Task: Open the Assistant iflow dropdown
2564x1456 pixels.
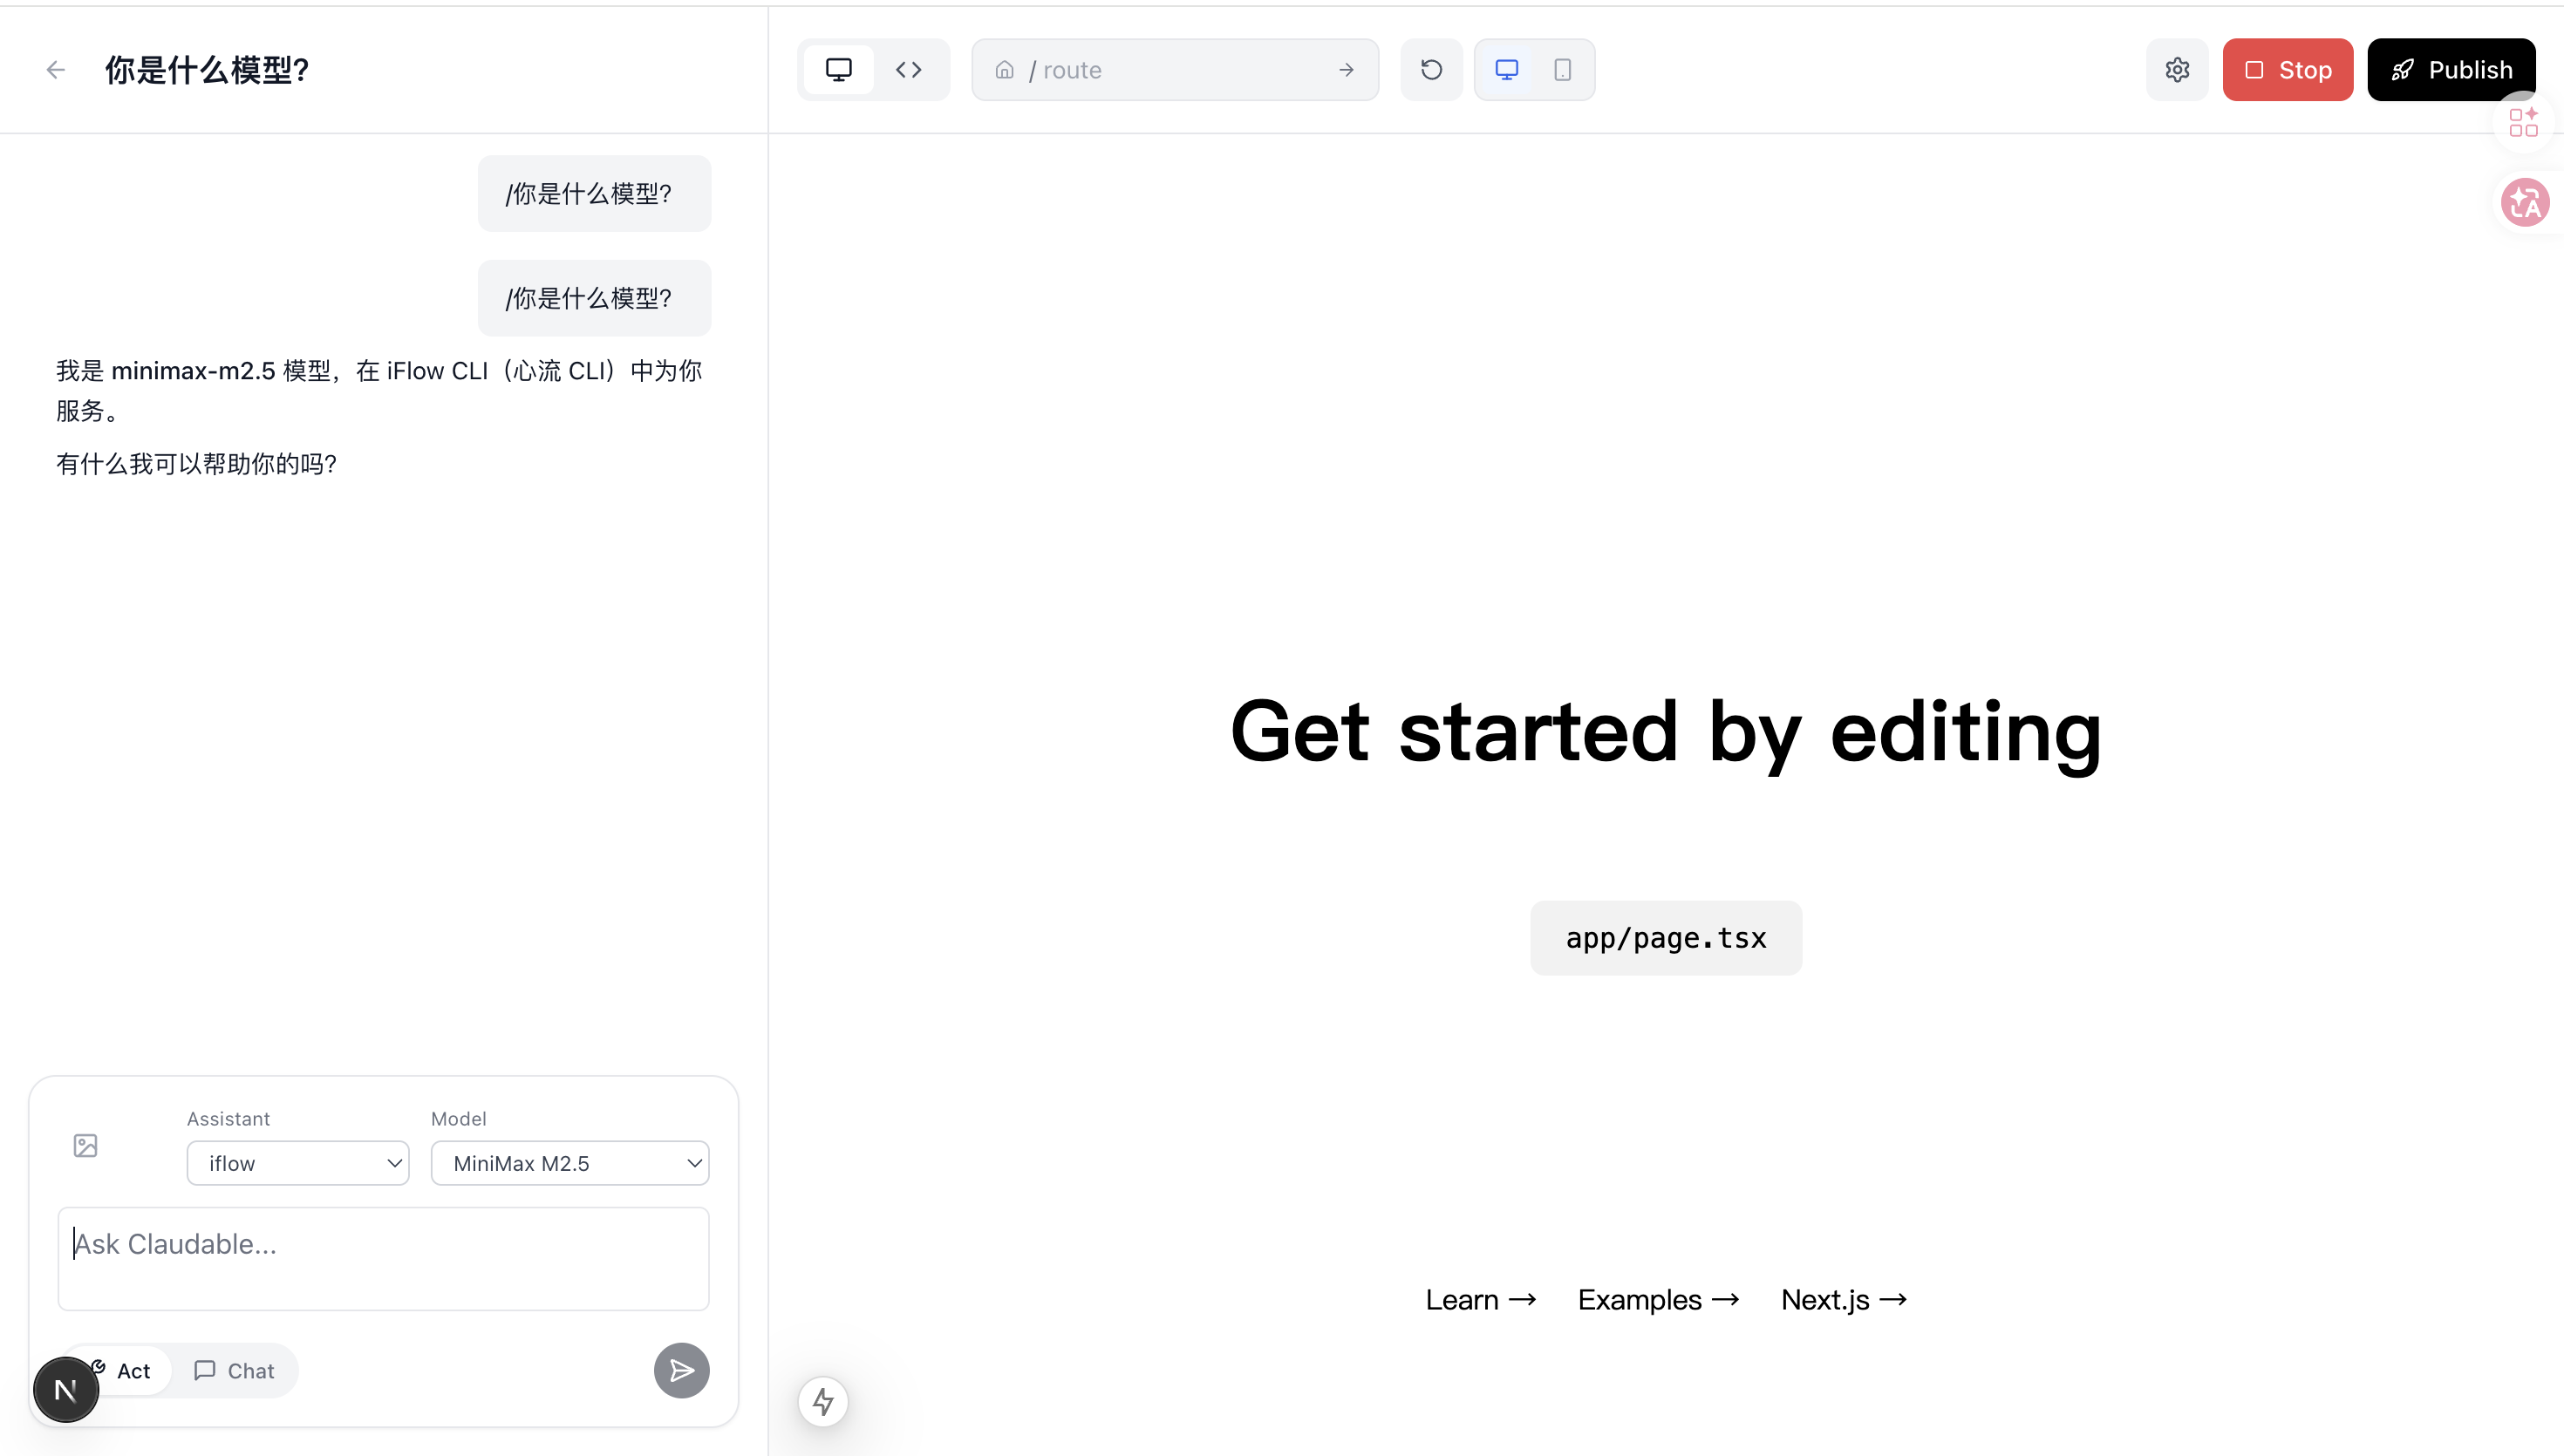Action: [298, 1163]
